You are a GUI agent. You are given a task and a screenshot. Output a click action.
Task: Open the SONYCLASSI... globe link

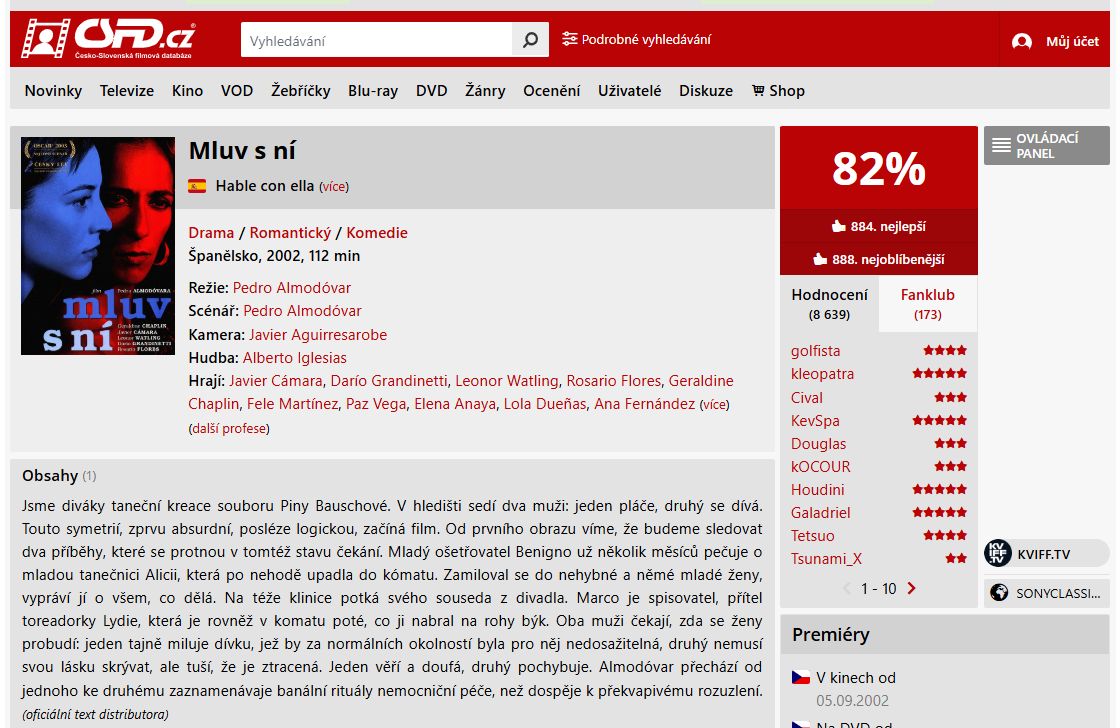tap(999, 593)
